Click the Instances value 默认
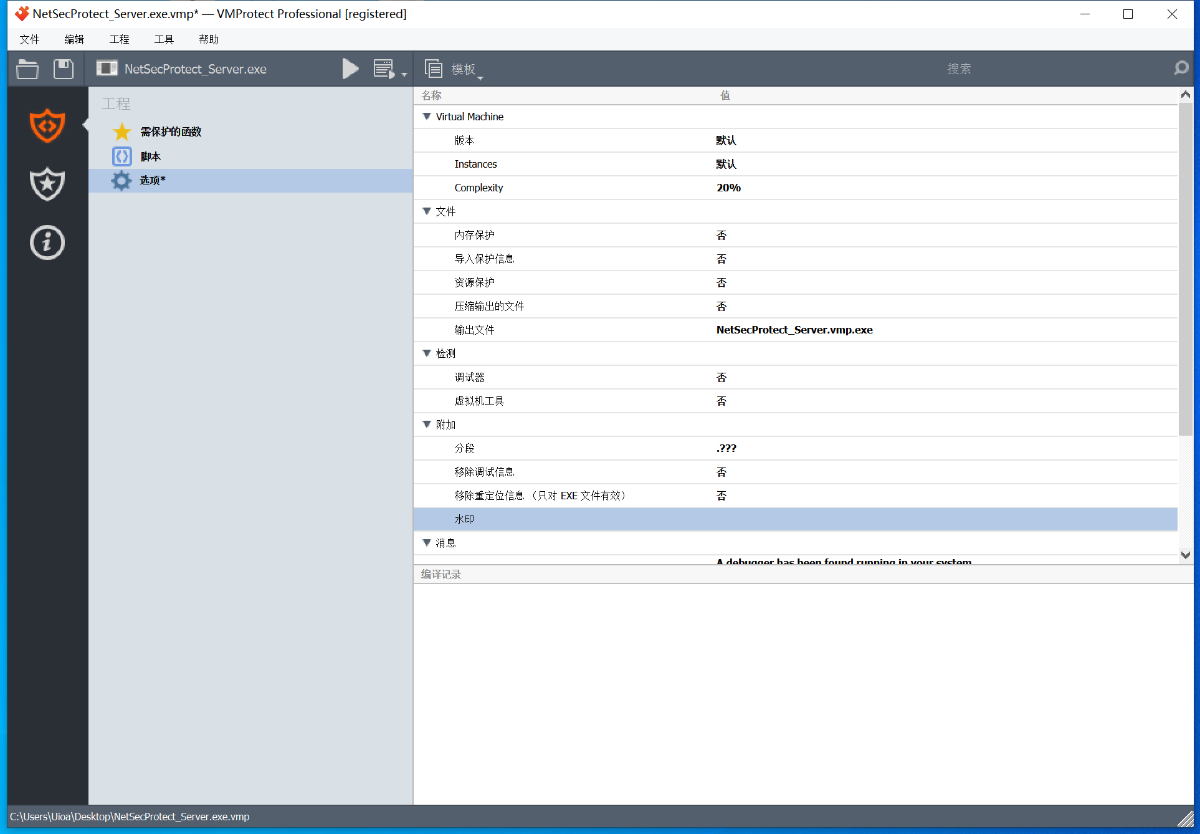Viewport: 1200px width, 834px height. [727, 164]
